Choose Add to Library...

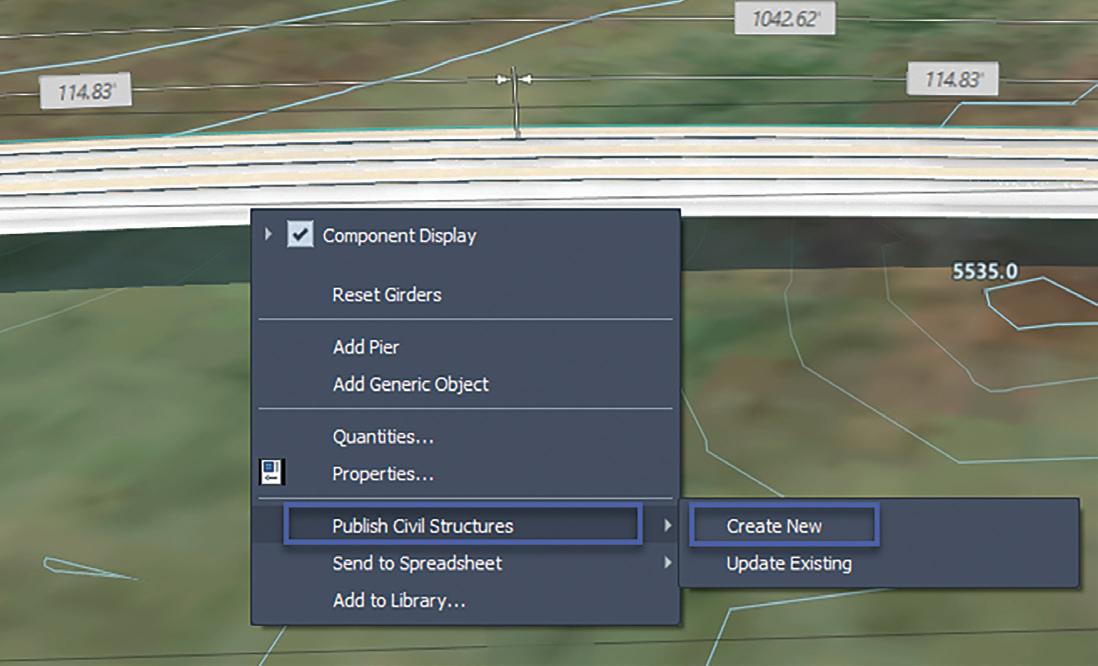[399, 601]
